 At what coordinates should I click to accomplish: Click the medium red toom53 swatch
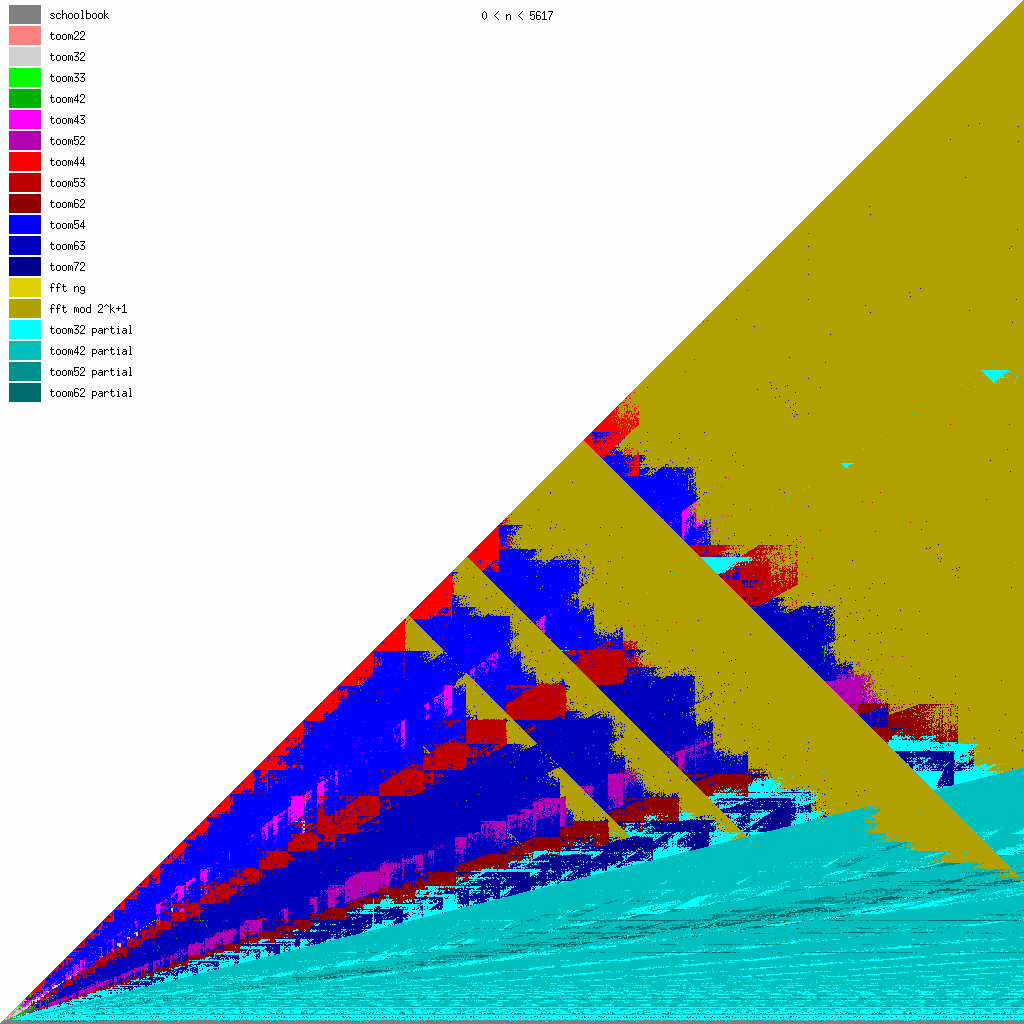[x=25, y=182]
